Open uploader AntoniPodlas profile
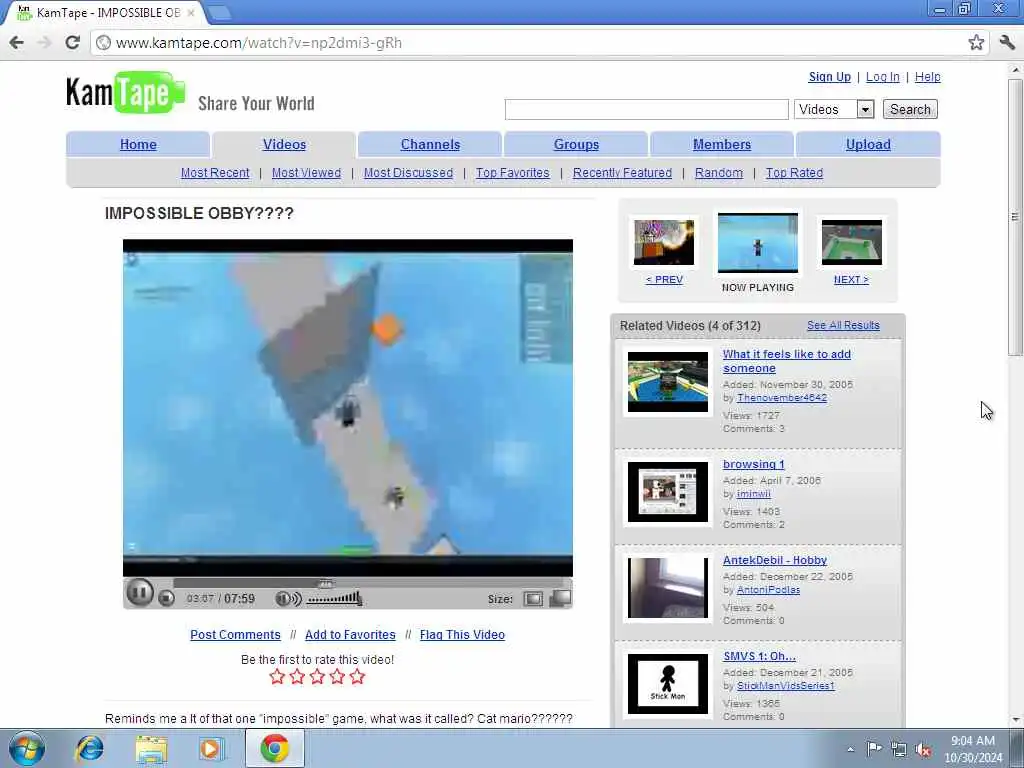Image resolution: width=1024 pixels, height=768 pixels. pos(768,589)
